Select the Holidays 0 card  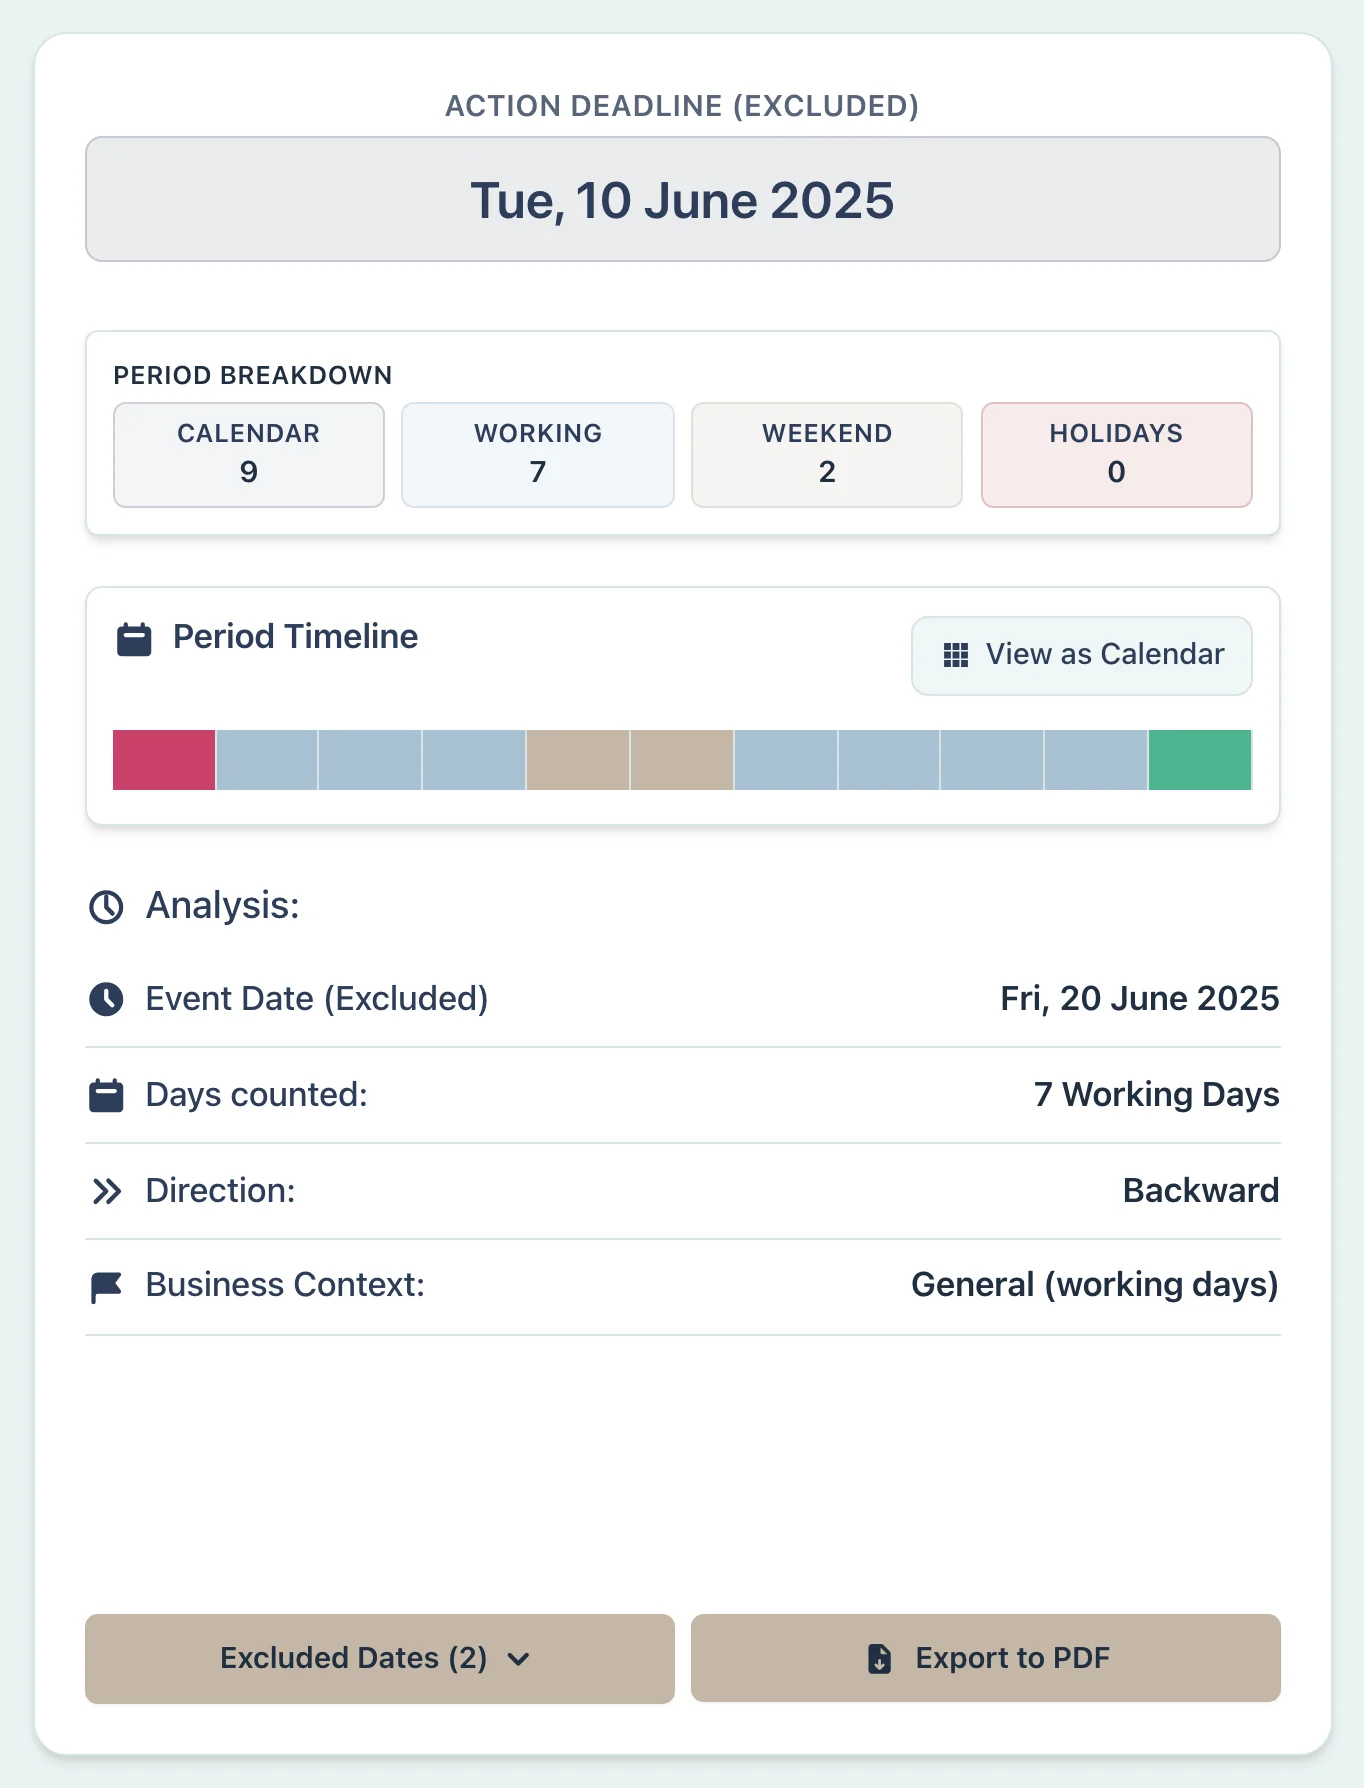[1116, 455]
